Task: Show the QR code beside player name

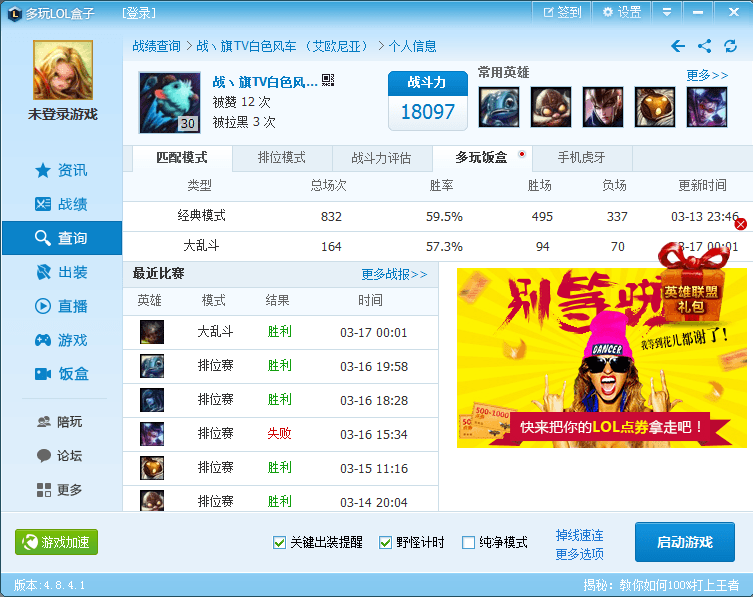Action: coord(328,80)
